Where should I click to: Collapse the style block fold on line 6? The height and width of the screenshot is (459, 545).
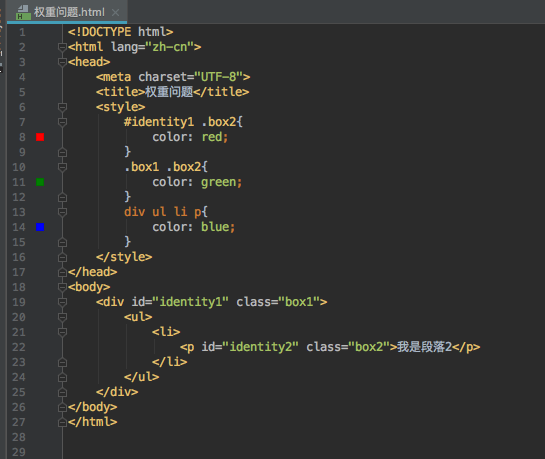[x=62, y=107]
